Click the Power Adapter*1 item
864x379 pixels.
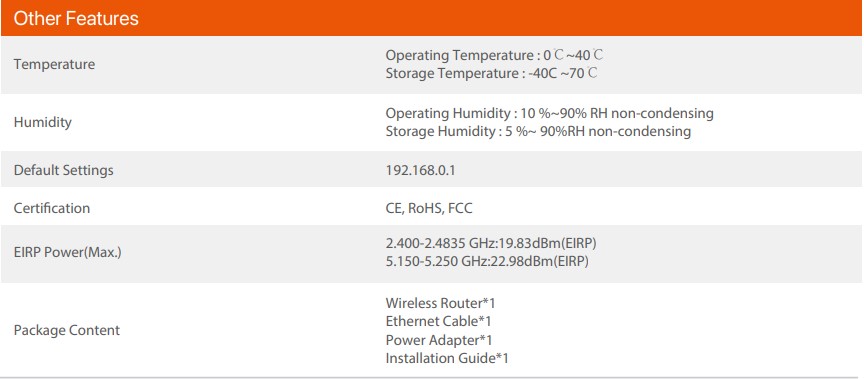[439, 340]
